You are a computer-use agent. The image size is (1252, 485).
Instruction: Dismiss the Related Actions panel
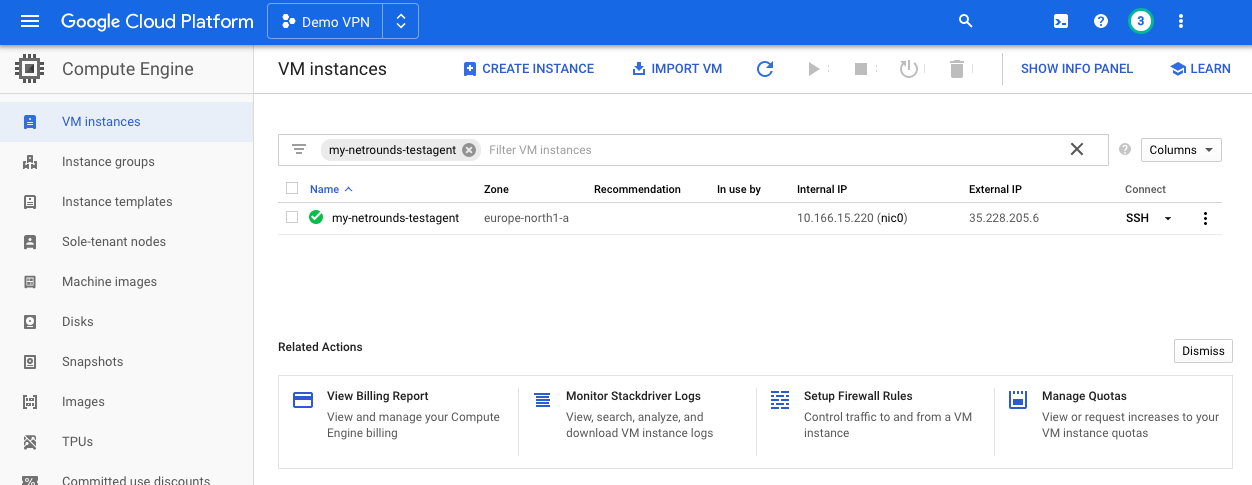coord(1203,351)
